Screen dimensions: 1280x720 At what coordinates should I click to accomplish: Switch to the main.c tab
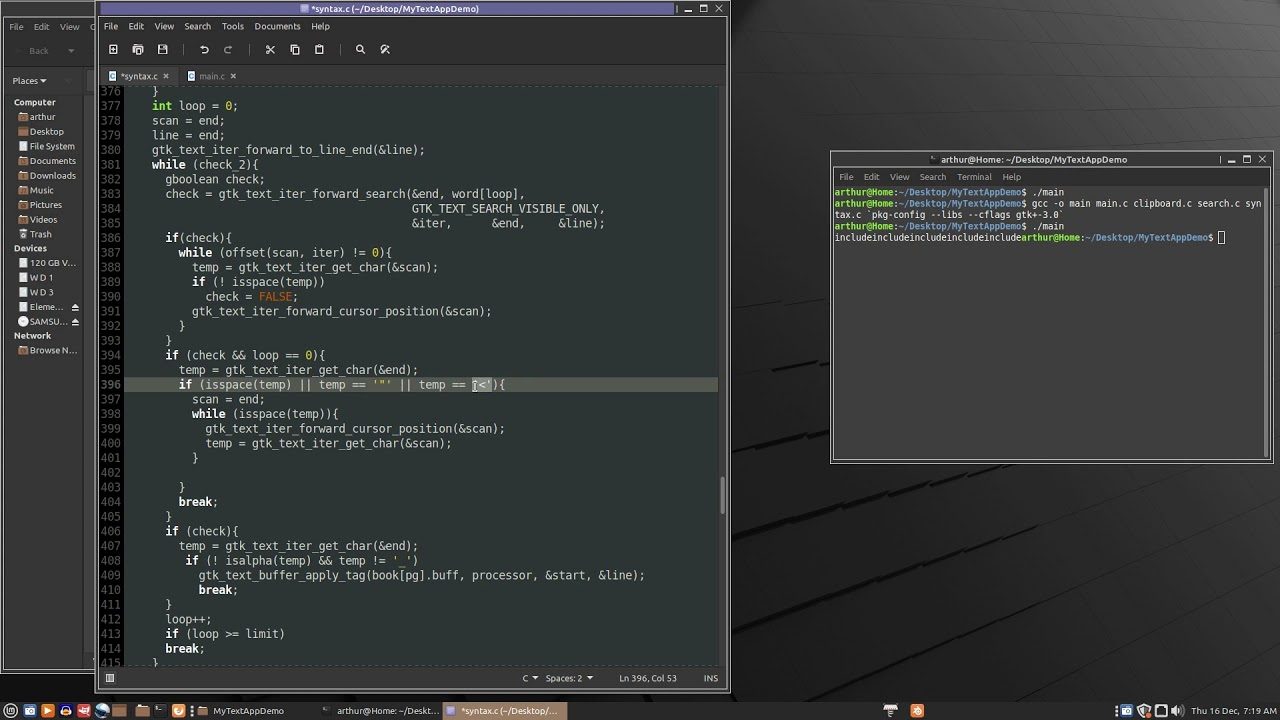click(212, 76)
